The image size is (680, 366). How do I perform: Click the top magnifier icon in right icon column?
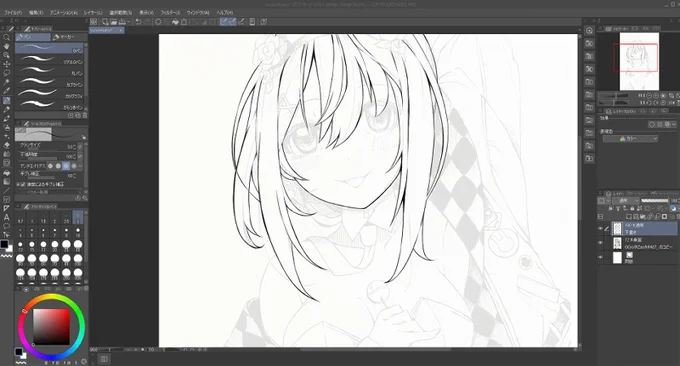[x=589, y=31]
